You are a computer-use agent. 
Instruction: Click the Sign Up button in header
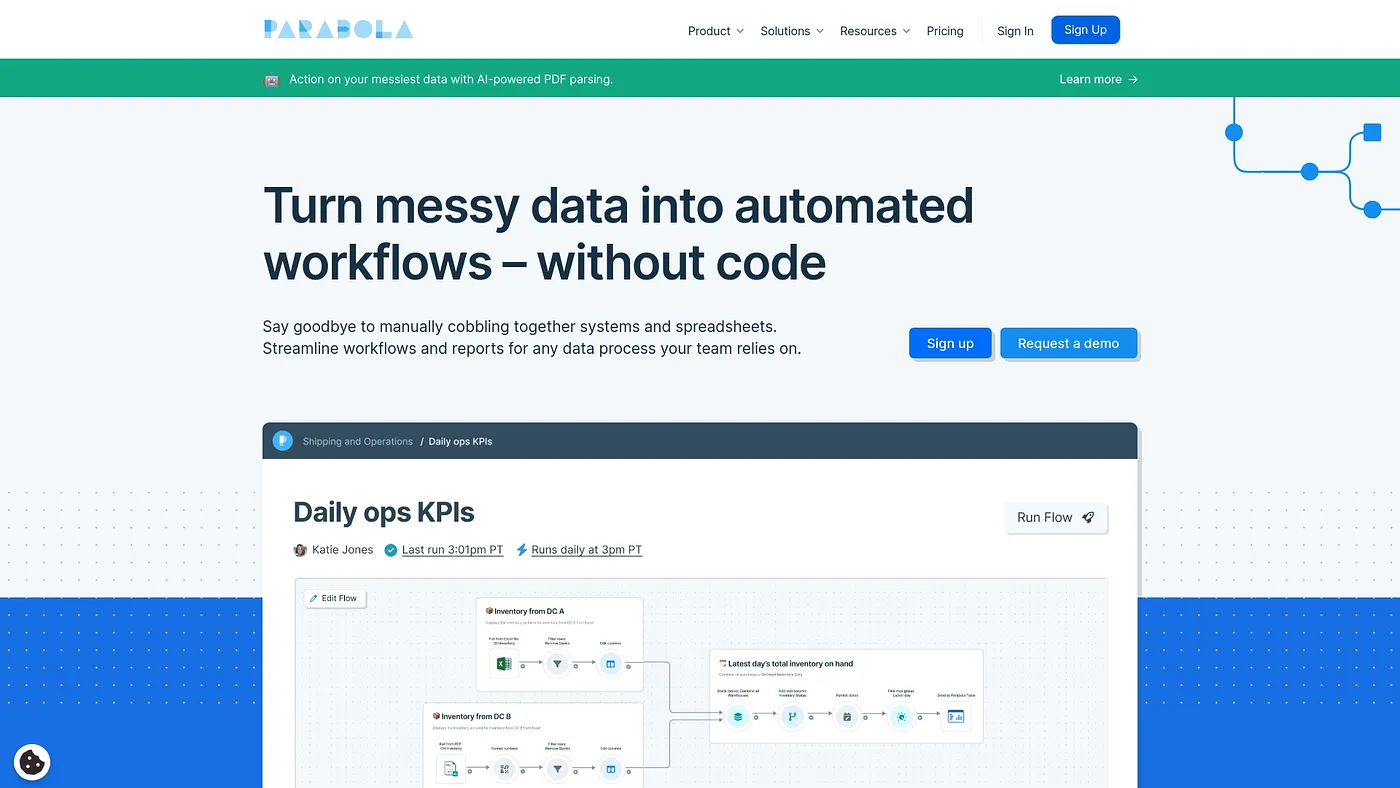point(1085,30)
